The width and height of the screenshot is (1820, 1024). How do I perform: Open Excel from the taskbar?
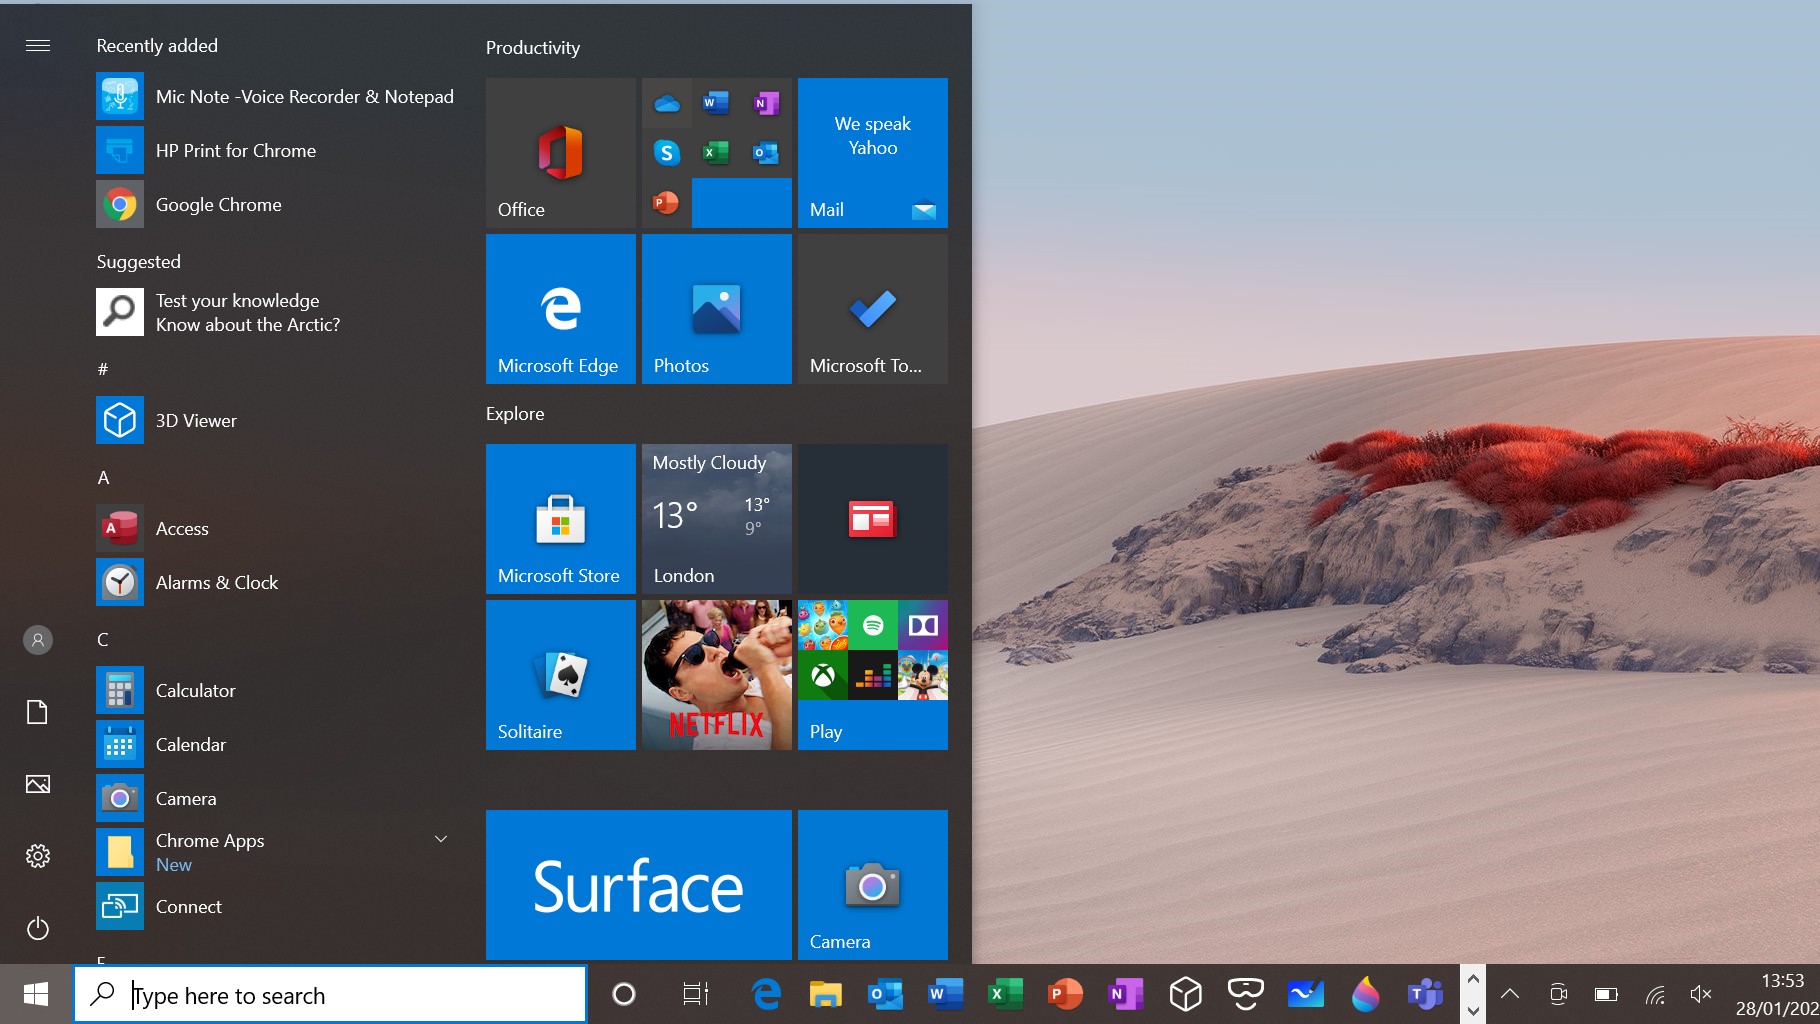click(1006, 994)
